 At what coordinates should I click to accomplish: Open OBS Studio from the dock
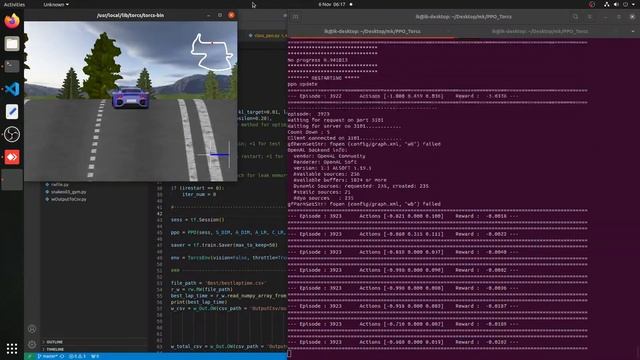(x=12, y=134)
